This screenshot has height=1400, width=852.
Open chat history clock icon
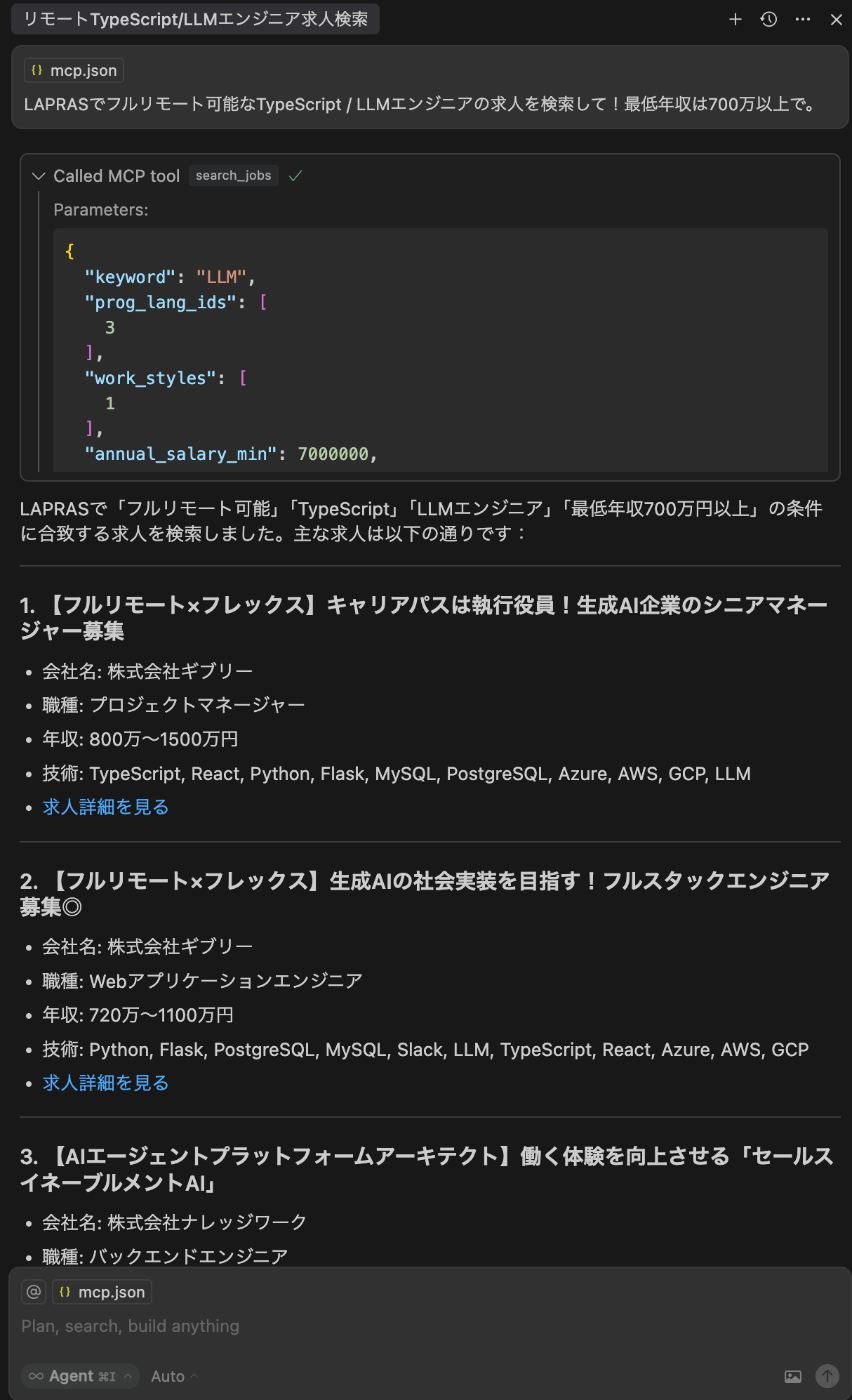coord(768,19)
